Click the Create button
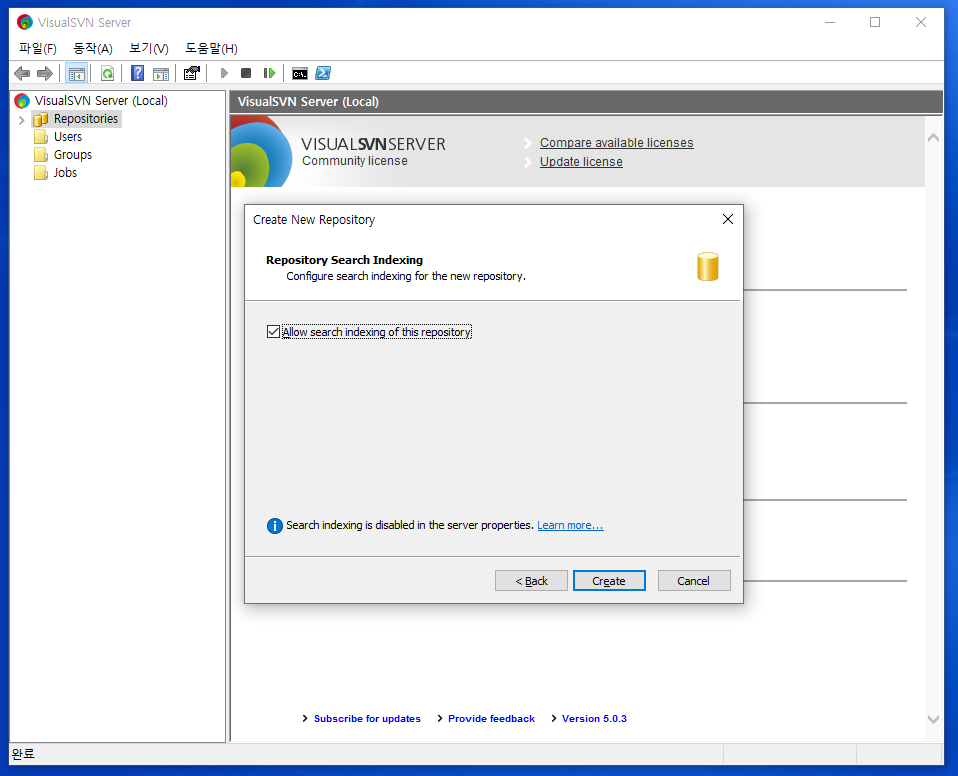 pos(609,580)
